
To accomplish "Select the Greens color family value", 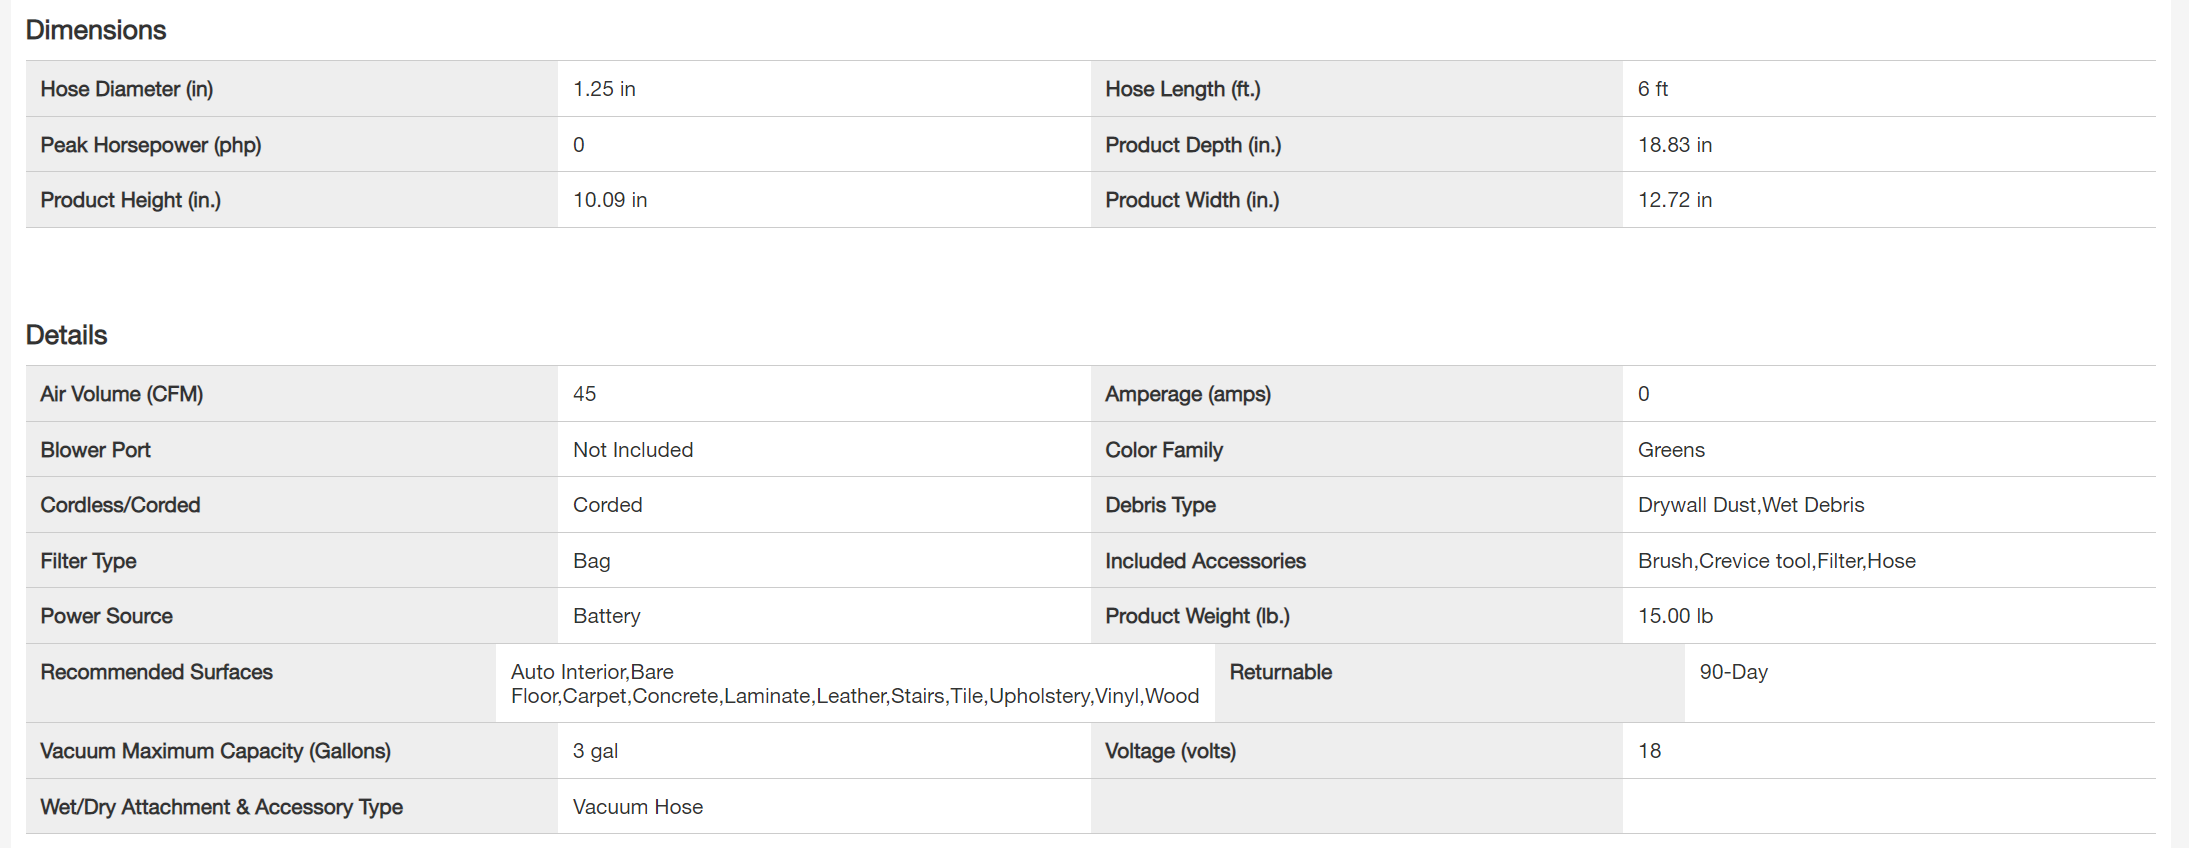I will point(1670,450).
